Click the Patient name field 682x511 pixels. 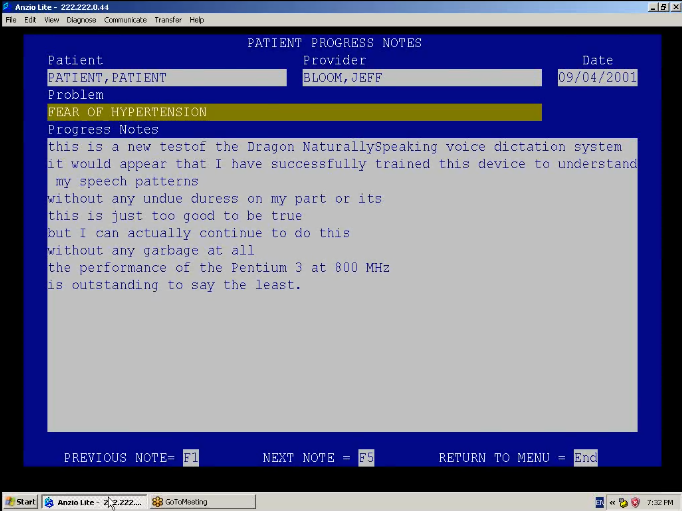pos(167,77)
